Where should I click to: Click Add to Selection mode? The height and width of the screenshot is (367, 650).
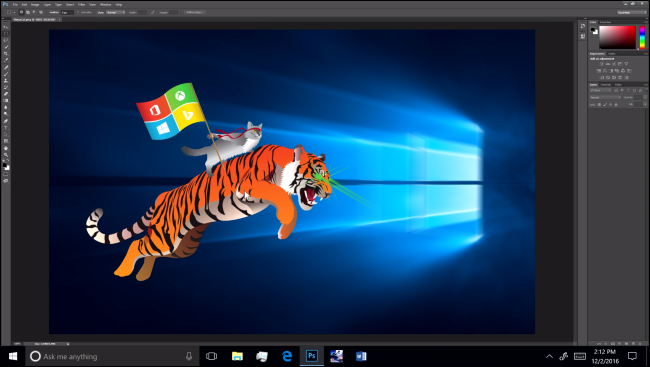pyautogui.click(x=28, y=12)
